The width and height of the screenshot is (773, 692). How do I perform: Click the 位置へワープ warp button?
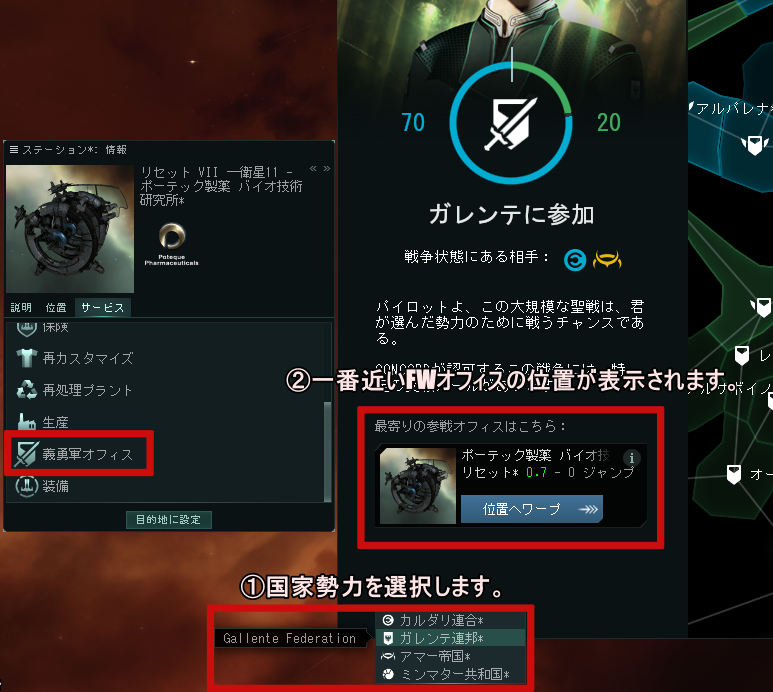pos(531,509)
